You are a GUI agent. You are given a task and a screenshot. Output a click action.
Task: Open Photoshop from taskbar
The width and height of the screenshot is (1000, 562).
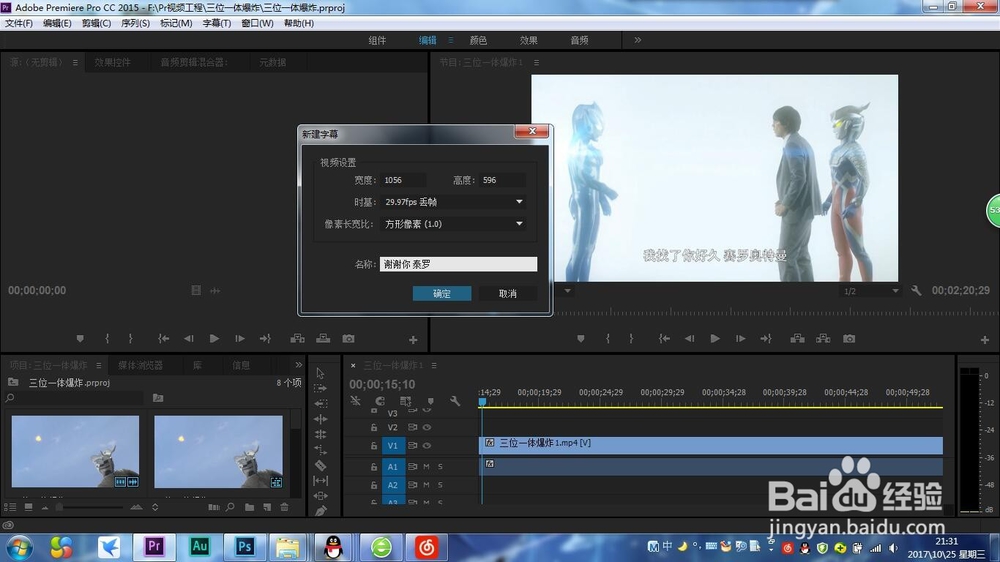(x=245, y=547)
